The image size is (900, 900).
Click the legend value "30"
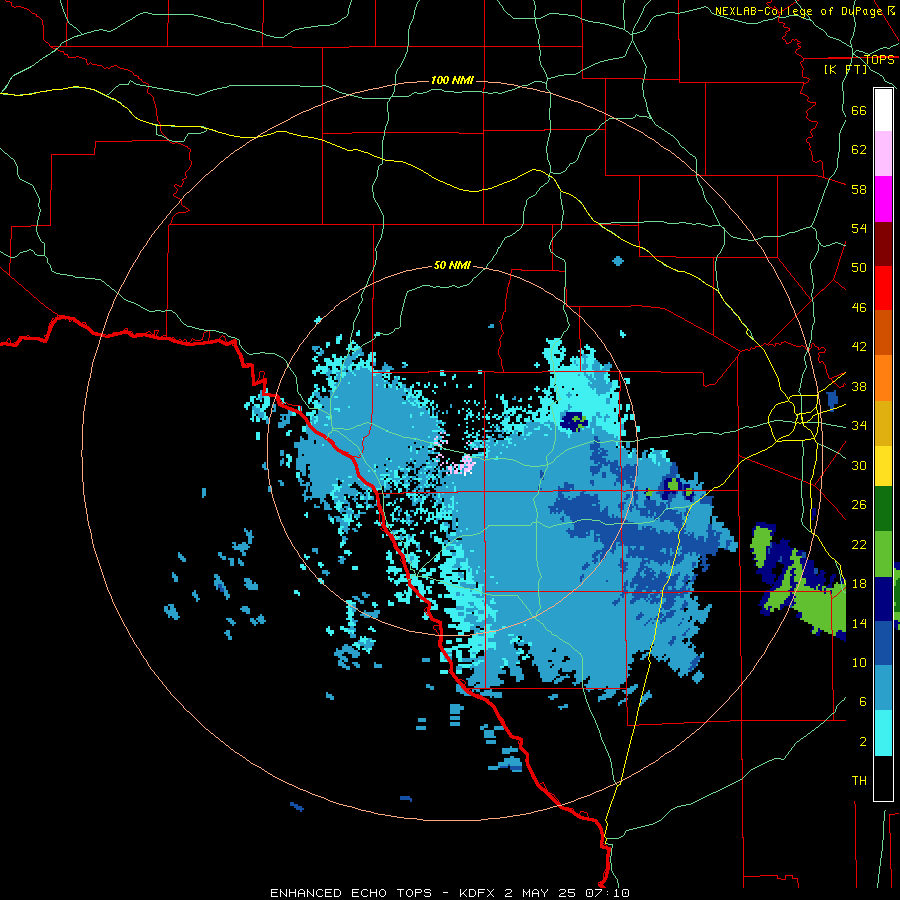859,465
